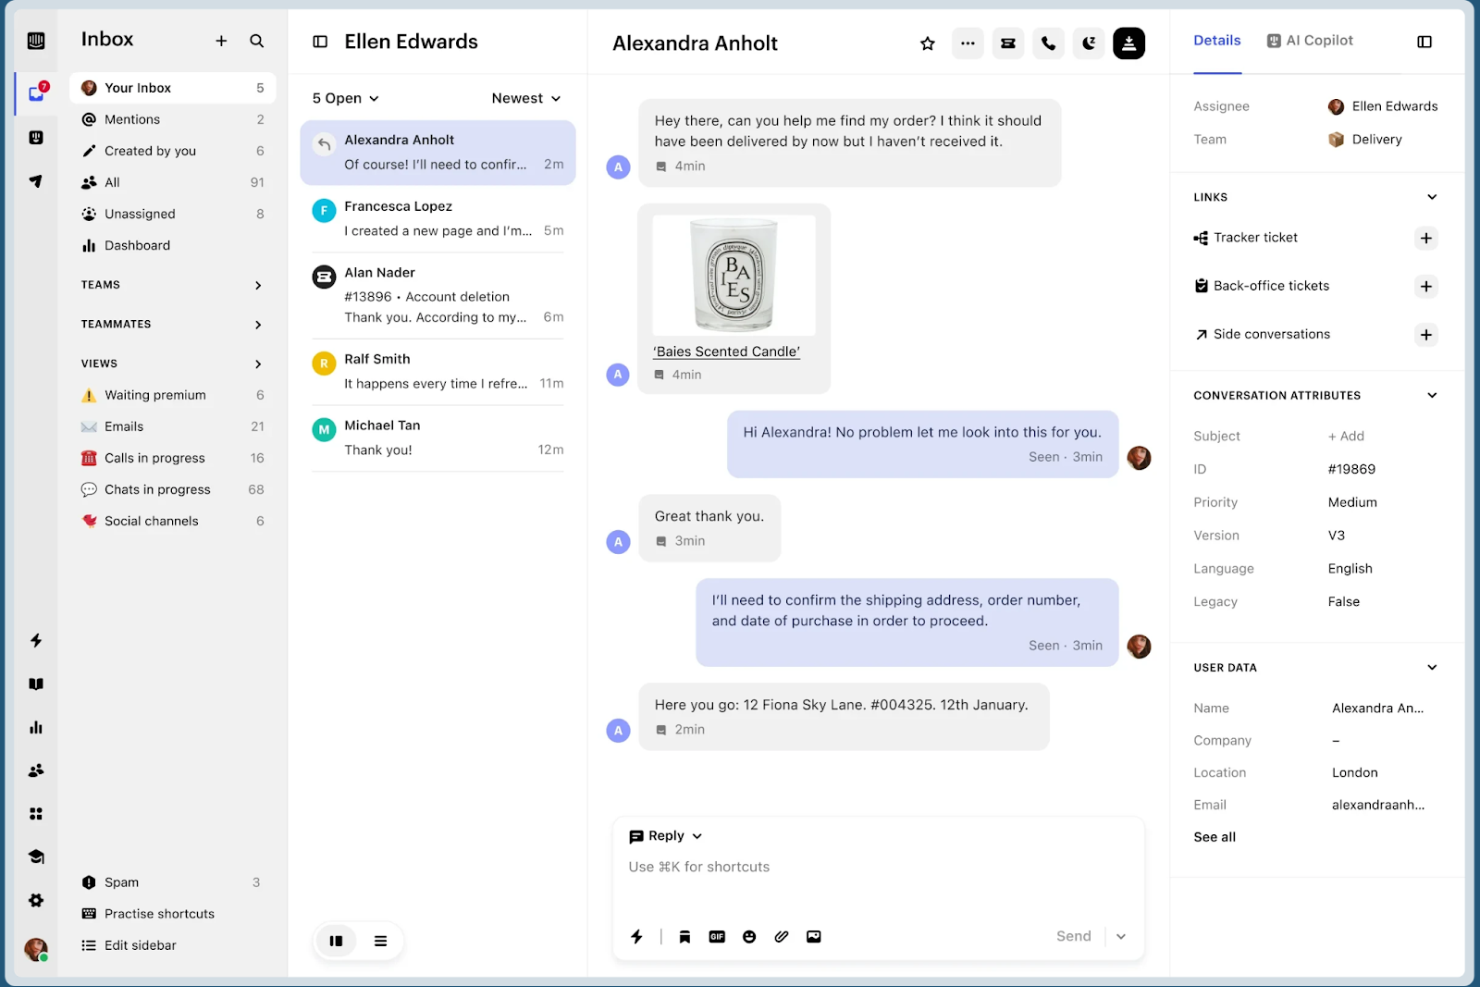Screen dimensions: 1480x987
Task: Close the conversation using the black icon
Action: [1129, 43]
